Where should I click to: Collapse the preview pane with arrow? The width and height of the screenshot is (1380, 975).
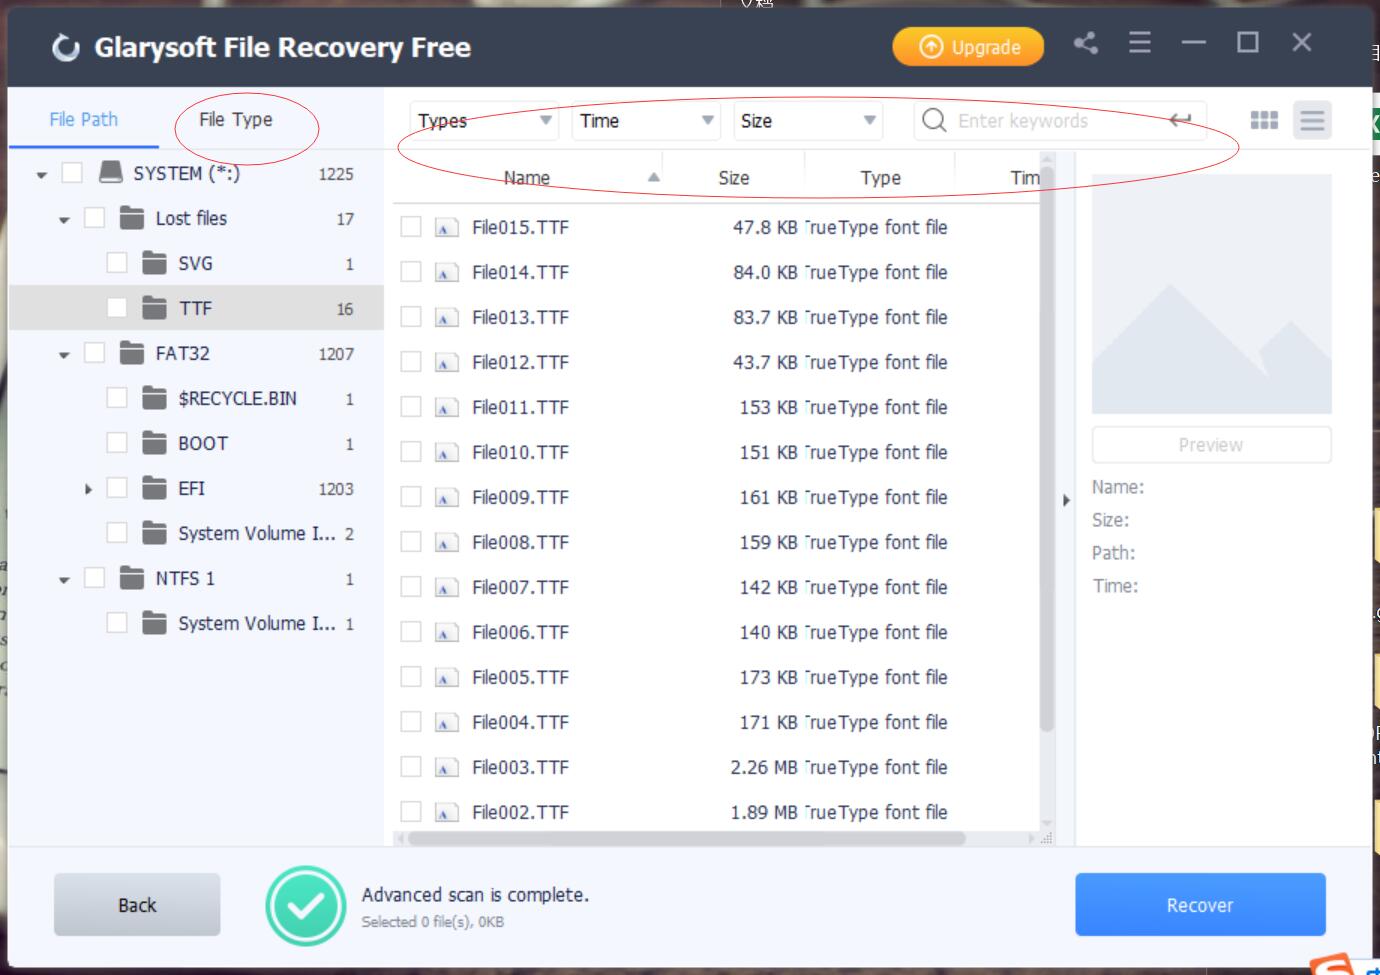1066,500
